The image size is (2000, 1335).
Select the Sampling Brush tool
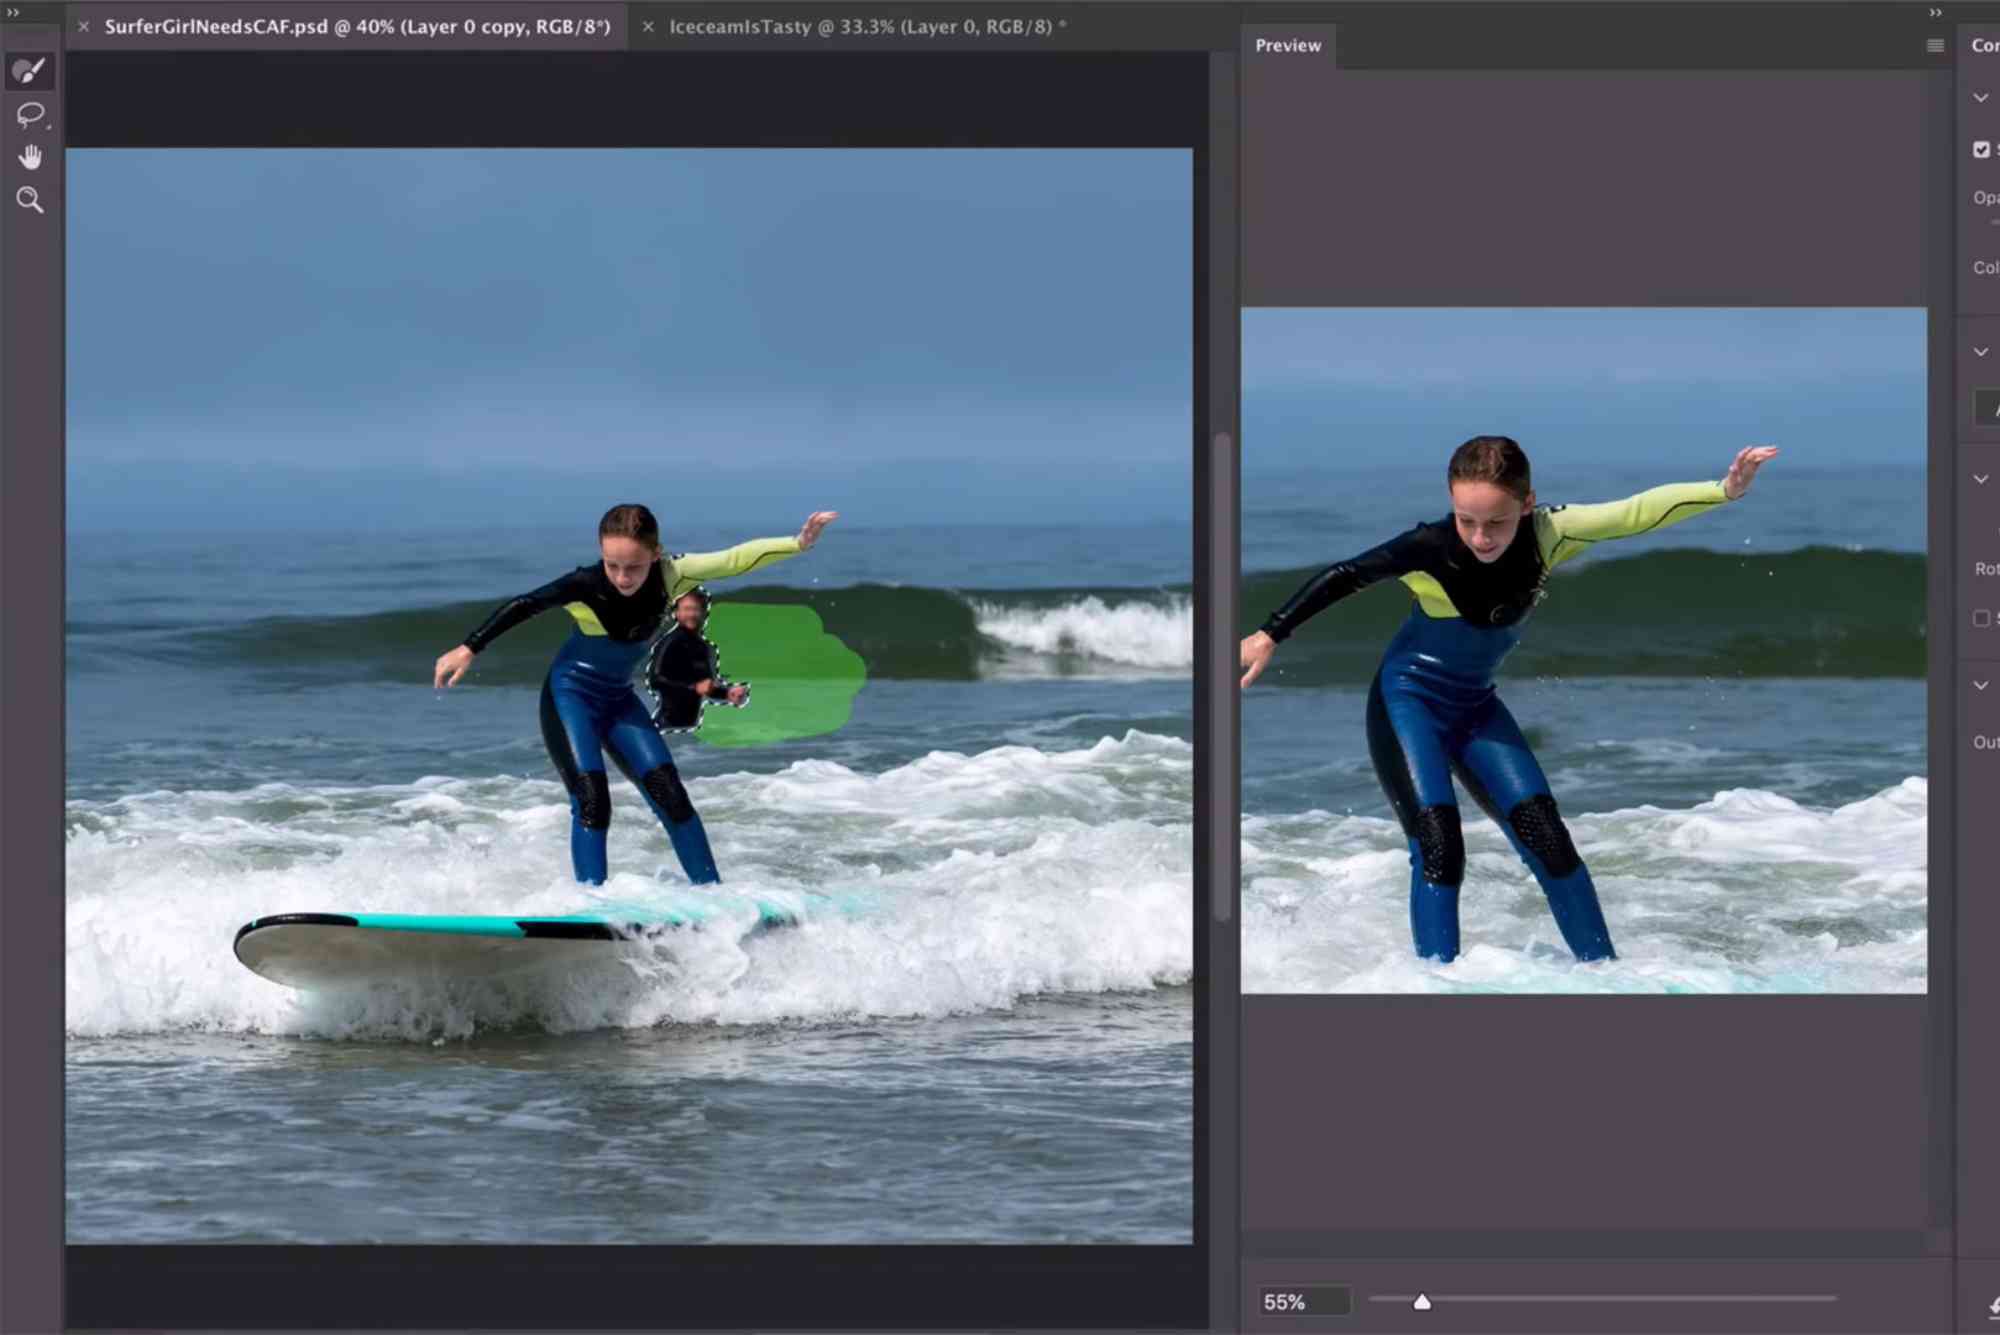30,70
